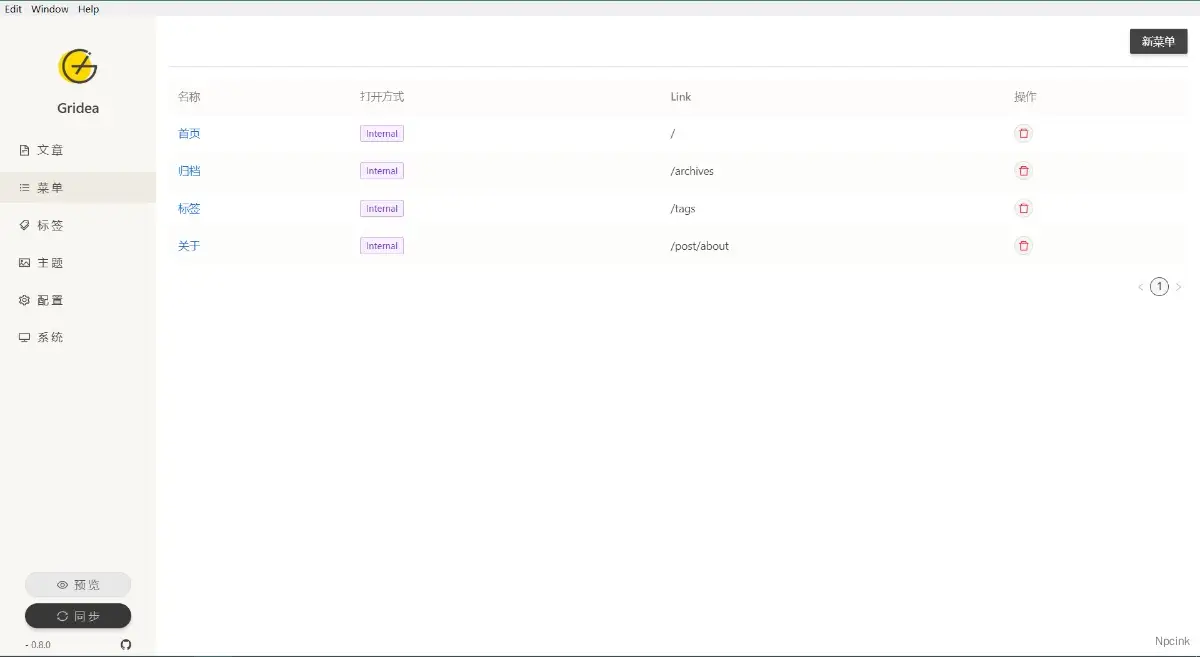Screen dimensions: 1200x657
Task: Remove the 关于 menu using trash icon
Action: point(1023,246)
